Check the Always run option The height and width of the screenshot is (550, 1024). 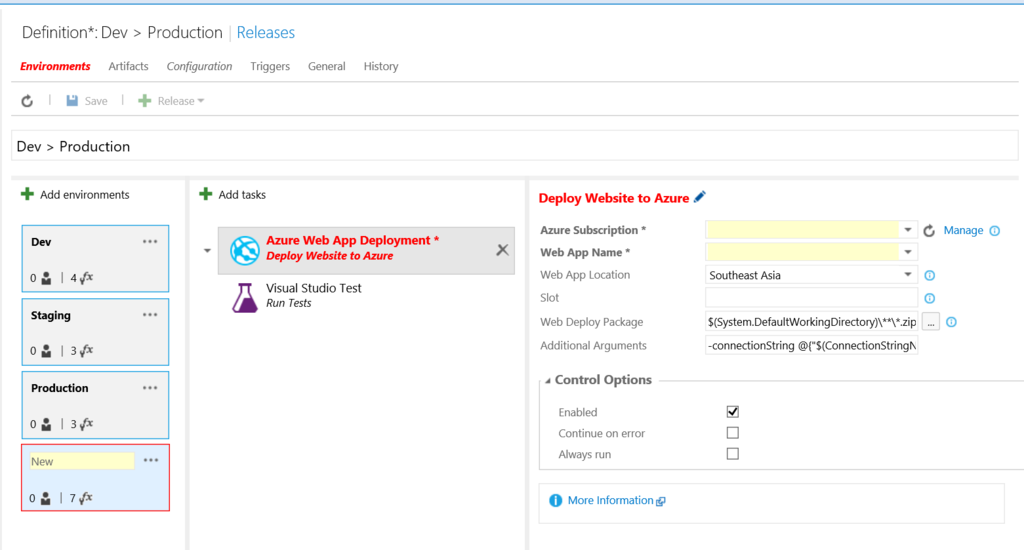click(733, 453)
